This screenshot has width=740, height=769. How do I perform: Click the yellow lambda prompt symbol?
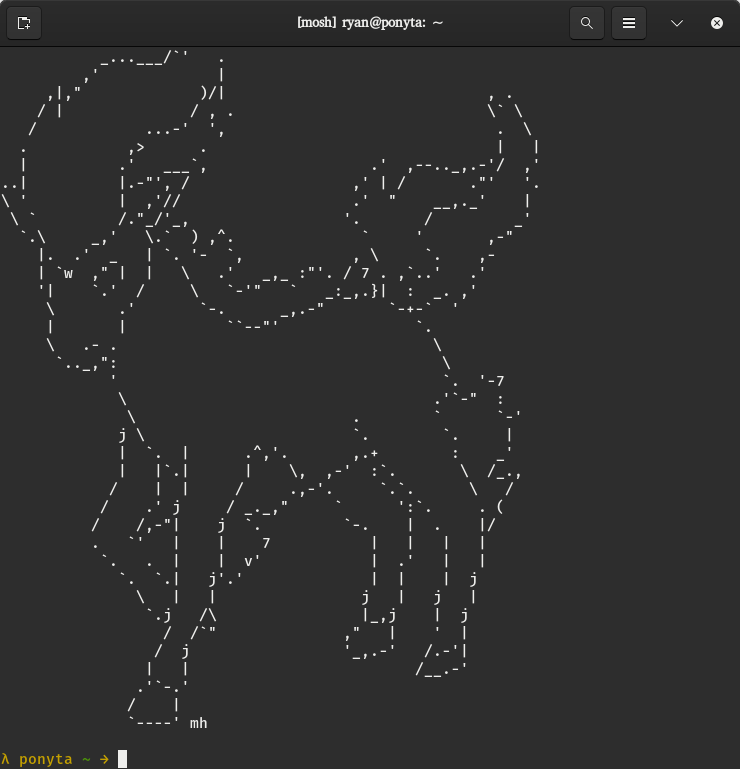pyautogui.click(x=6, y=758)
